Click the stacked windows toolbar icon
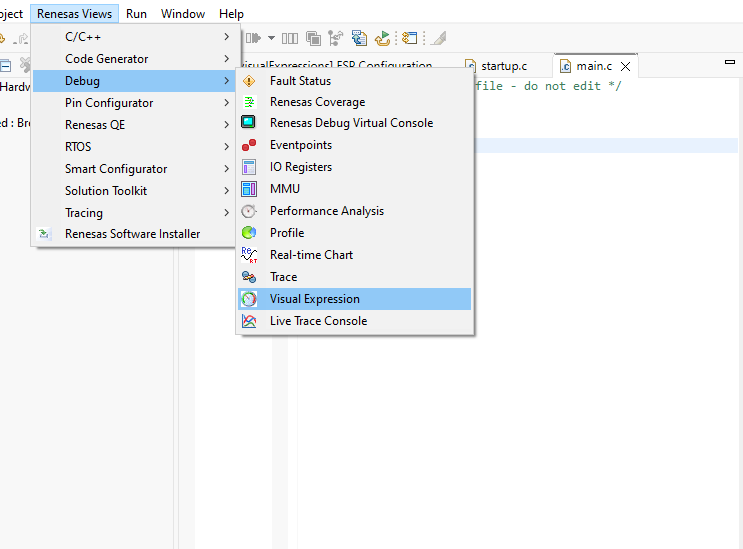The image size is (743, 549). click(x=313, y=38)
